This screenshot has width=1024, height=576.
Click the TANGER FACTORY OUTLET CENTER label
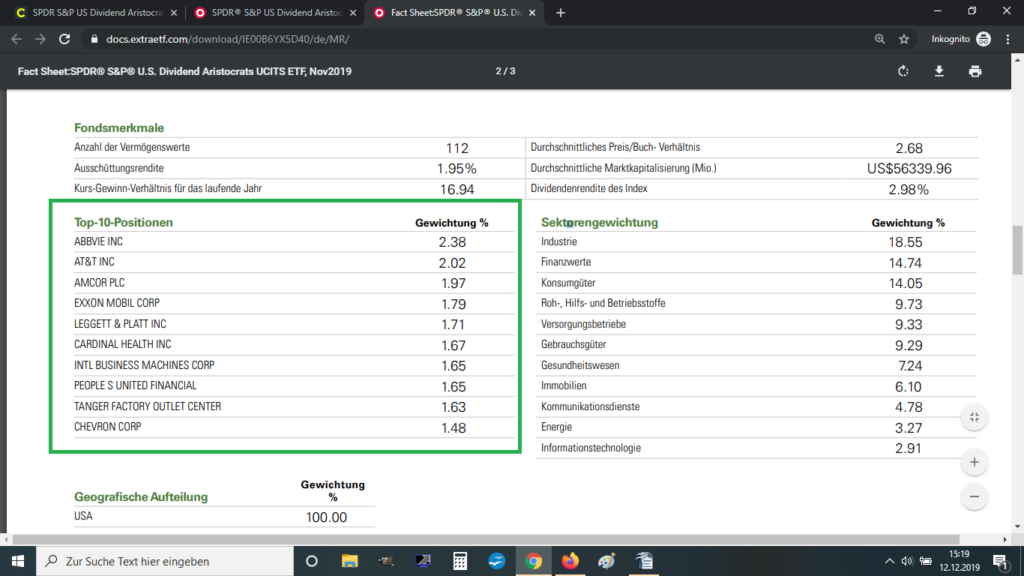[x=148, y=406]
